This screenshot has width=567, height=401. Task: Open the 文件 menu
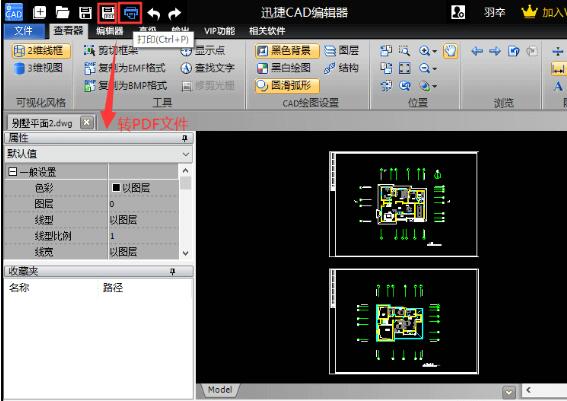(x=24, y=31)
